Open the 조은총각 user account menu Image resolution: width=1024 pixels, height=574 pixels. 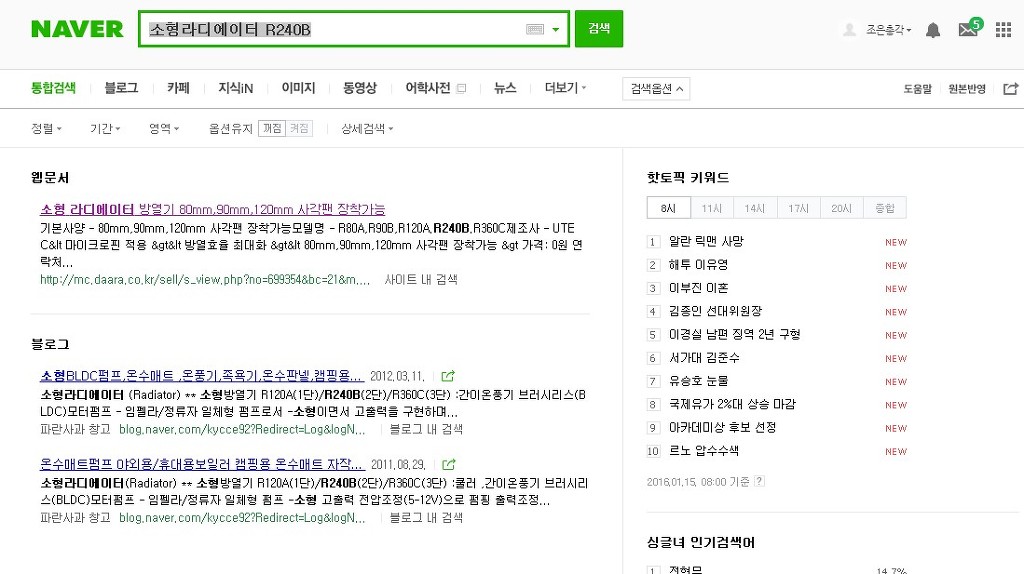[x=888, y=30]
